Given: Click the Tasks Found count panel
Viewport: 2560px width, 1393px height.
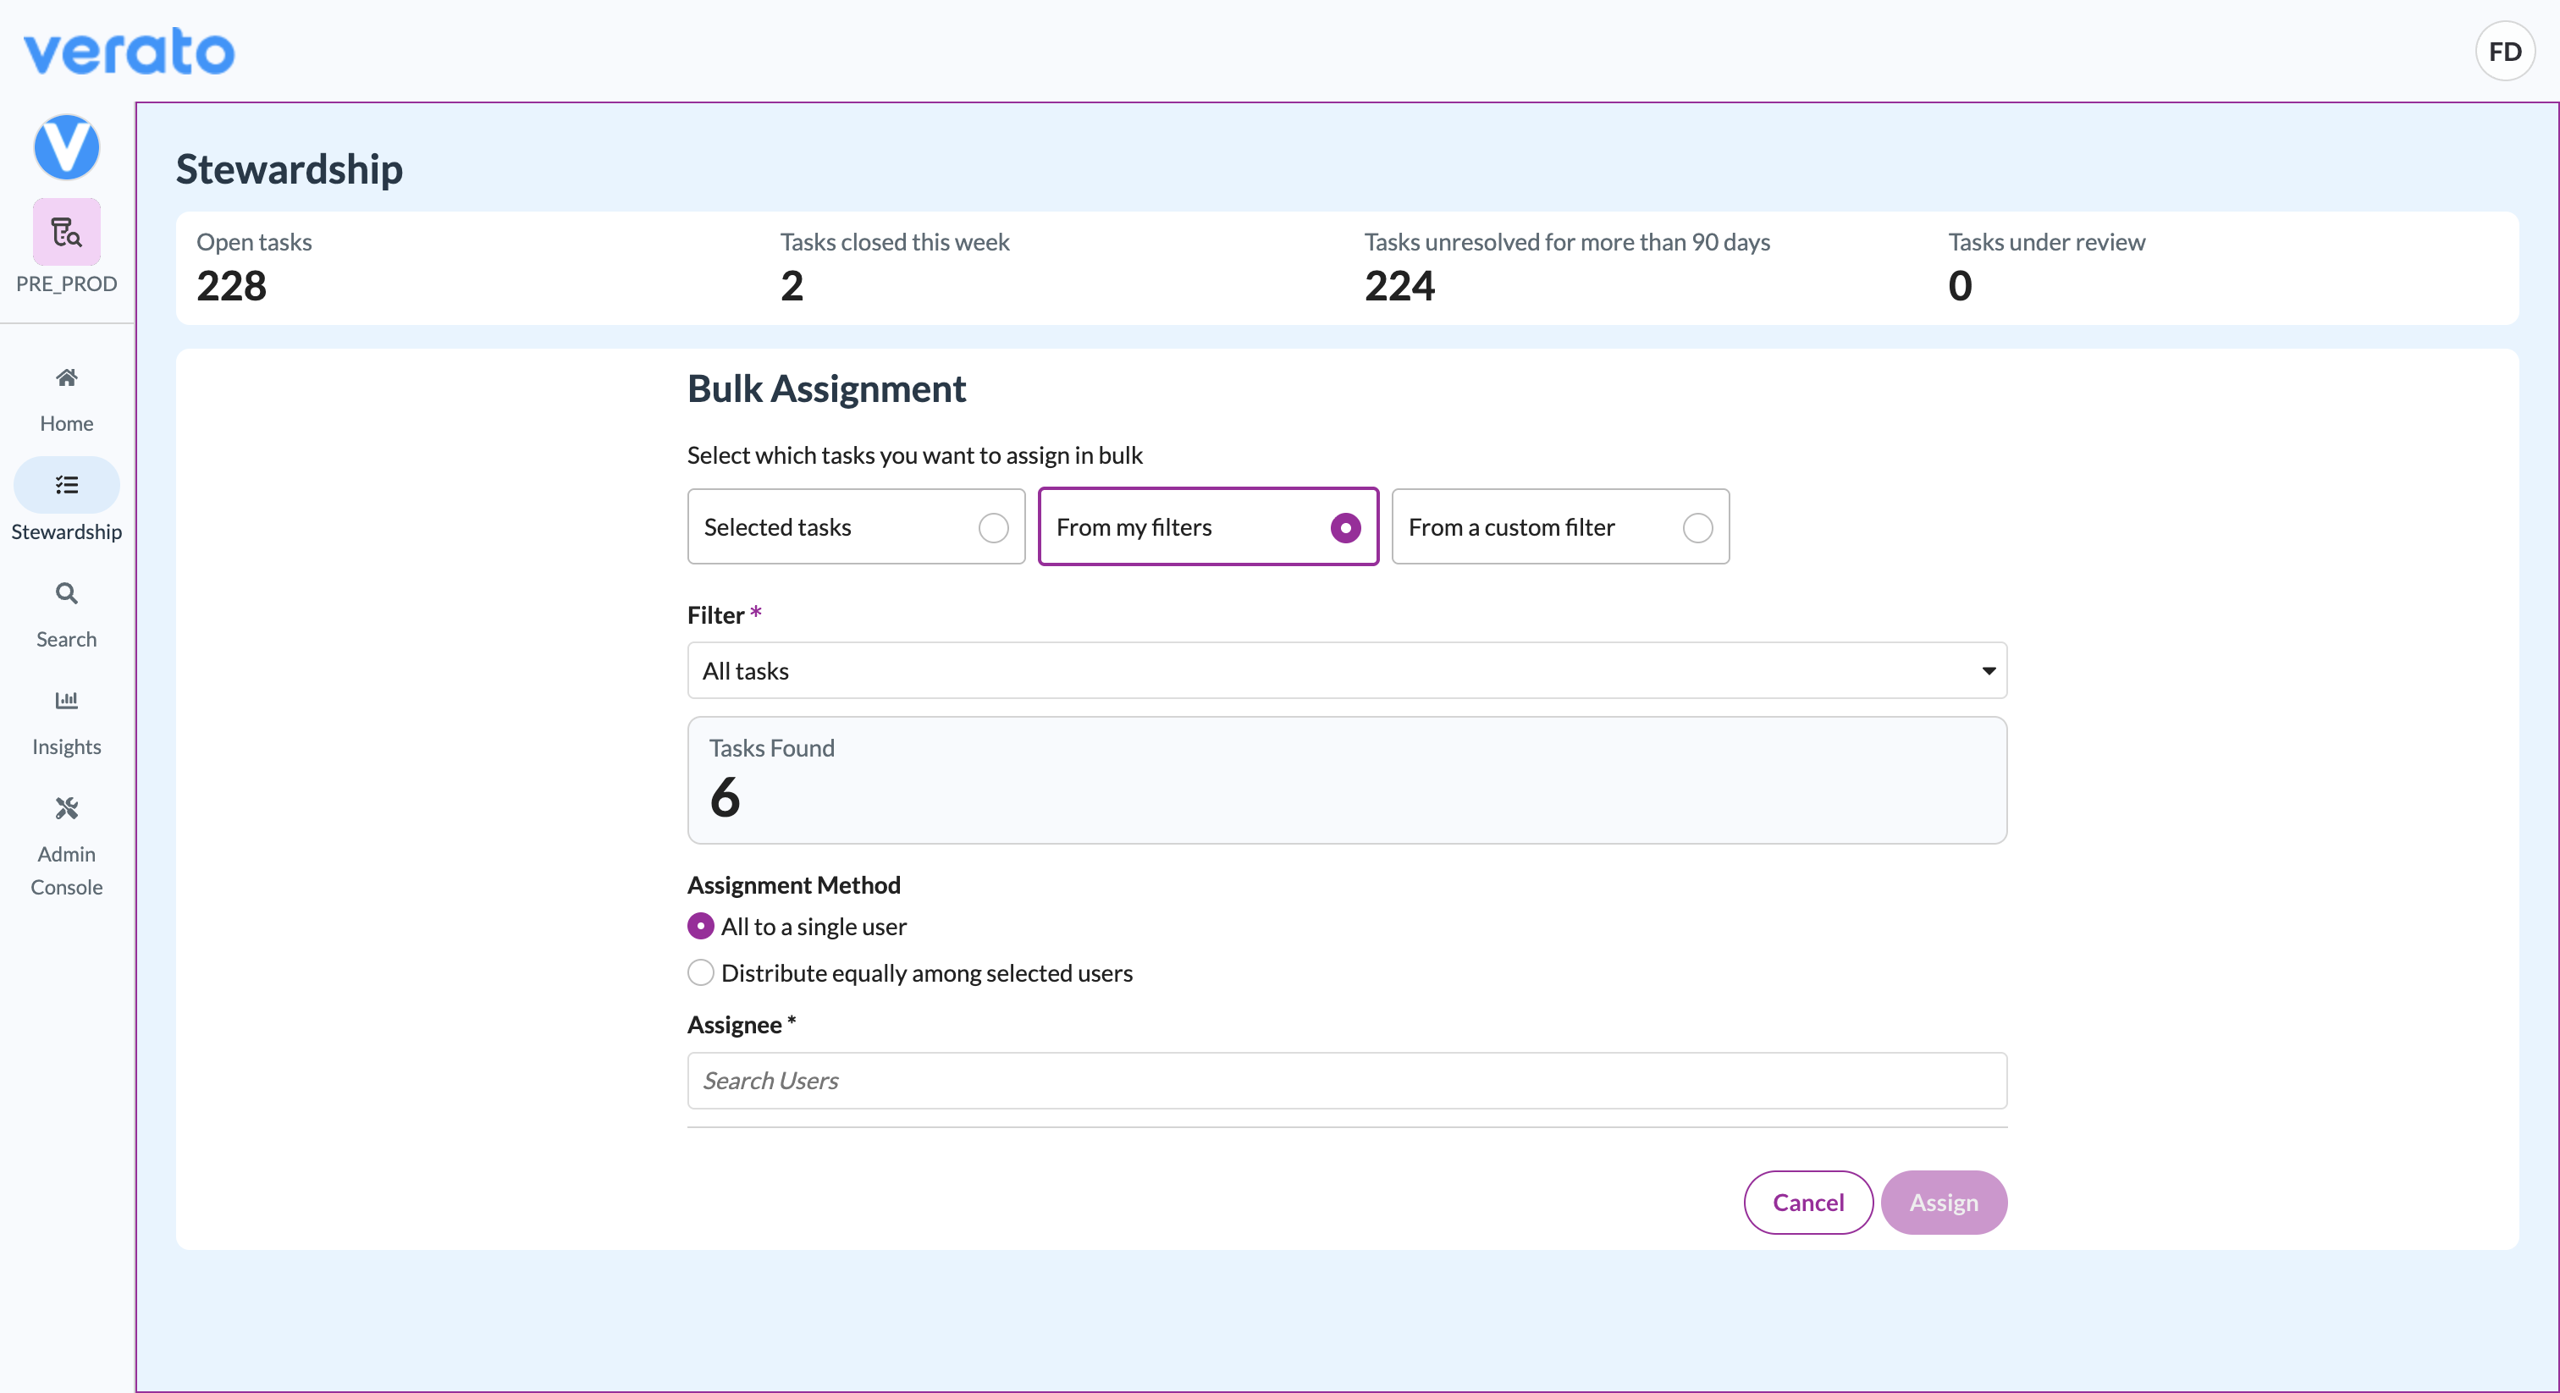Looking at the screenshot, I should pos(1347,780).
